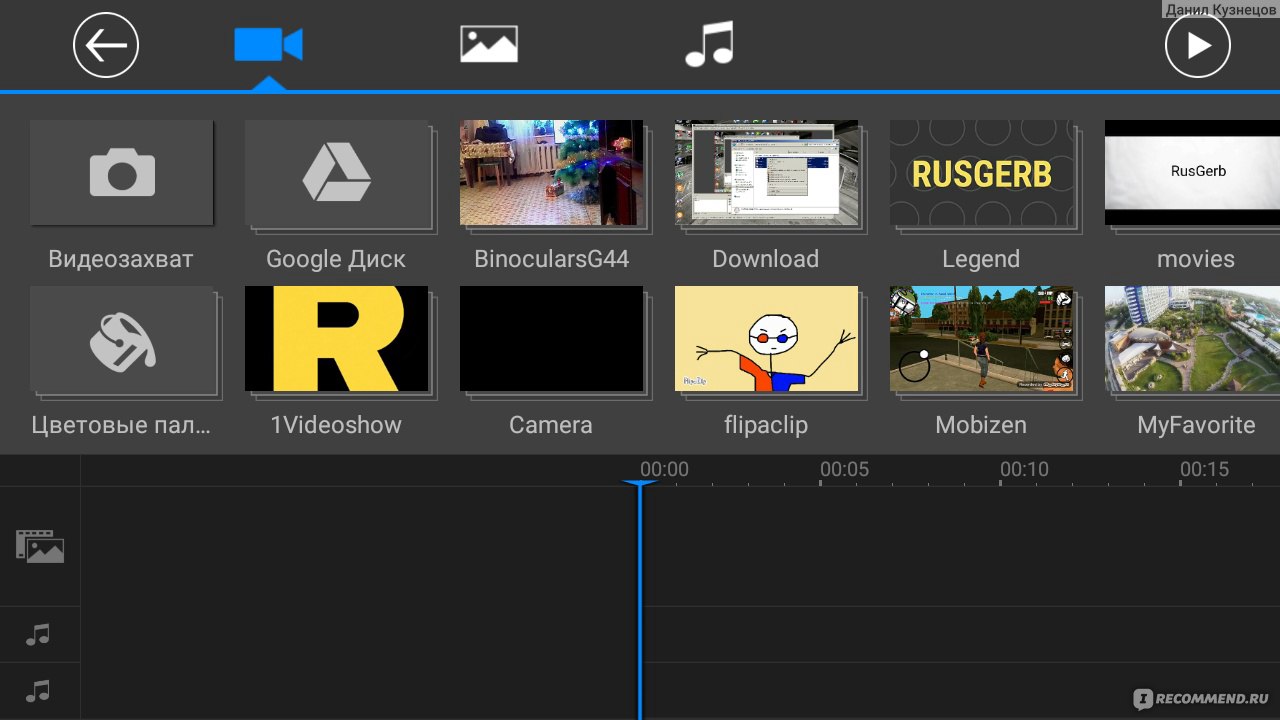
Task: Play the project preview with the circled play button
Action: [1197, 45]
